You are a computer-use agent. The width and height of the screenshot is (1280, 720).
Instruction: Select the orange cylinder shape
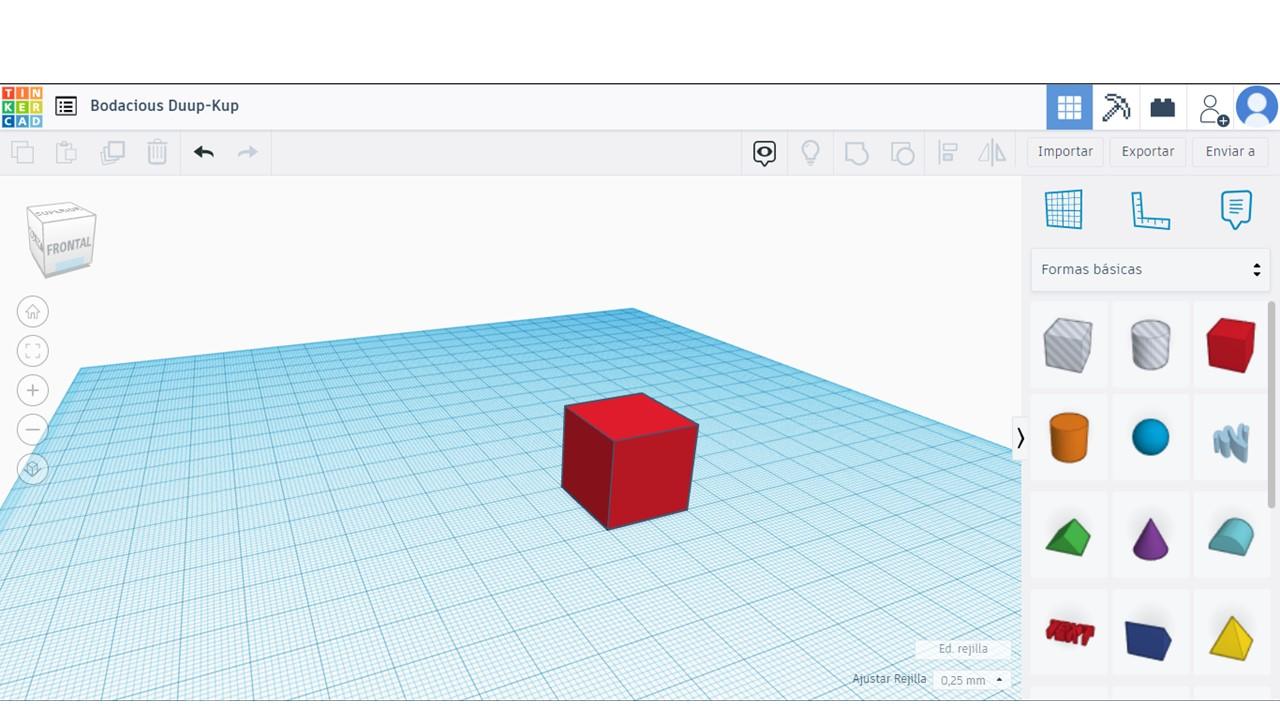coord(1068,437)
